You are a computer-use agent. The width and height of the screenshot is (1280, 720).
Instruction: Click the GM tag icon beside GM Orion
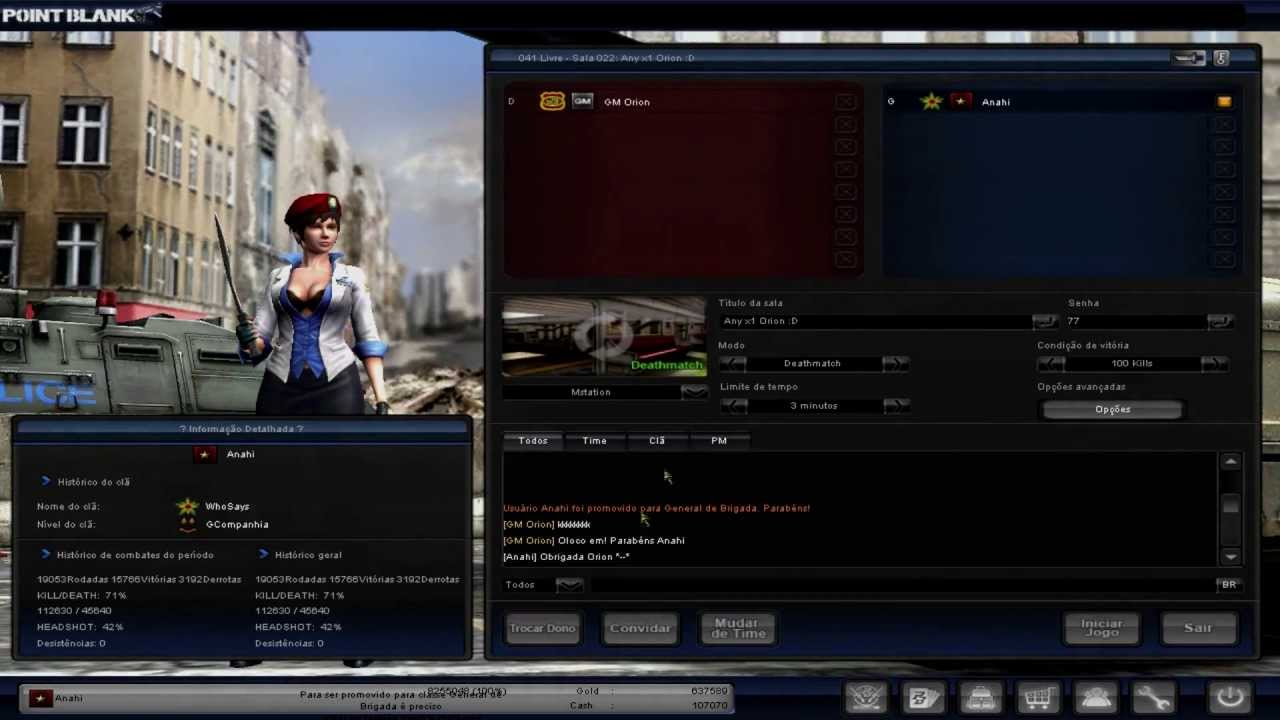(582, 101)
